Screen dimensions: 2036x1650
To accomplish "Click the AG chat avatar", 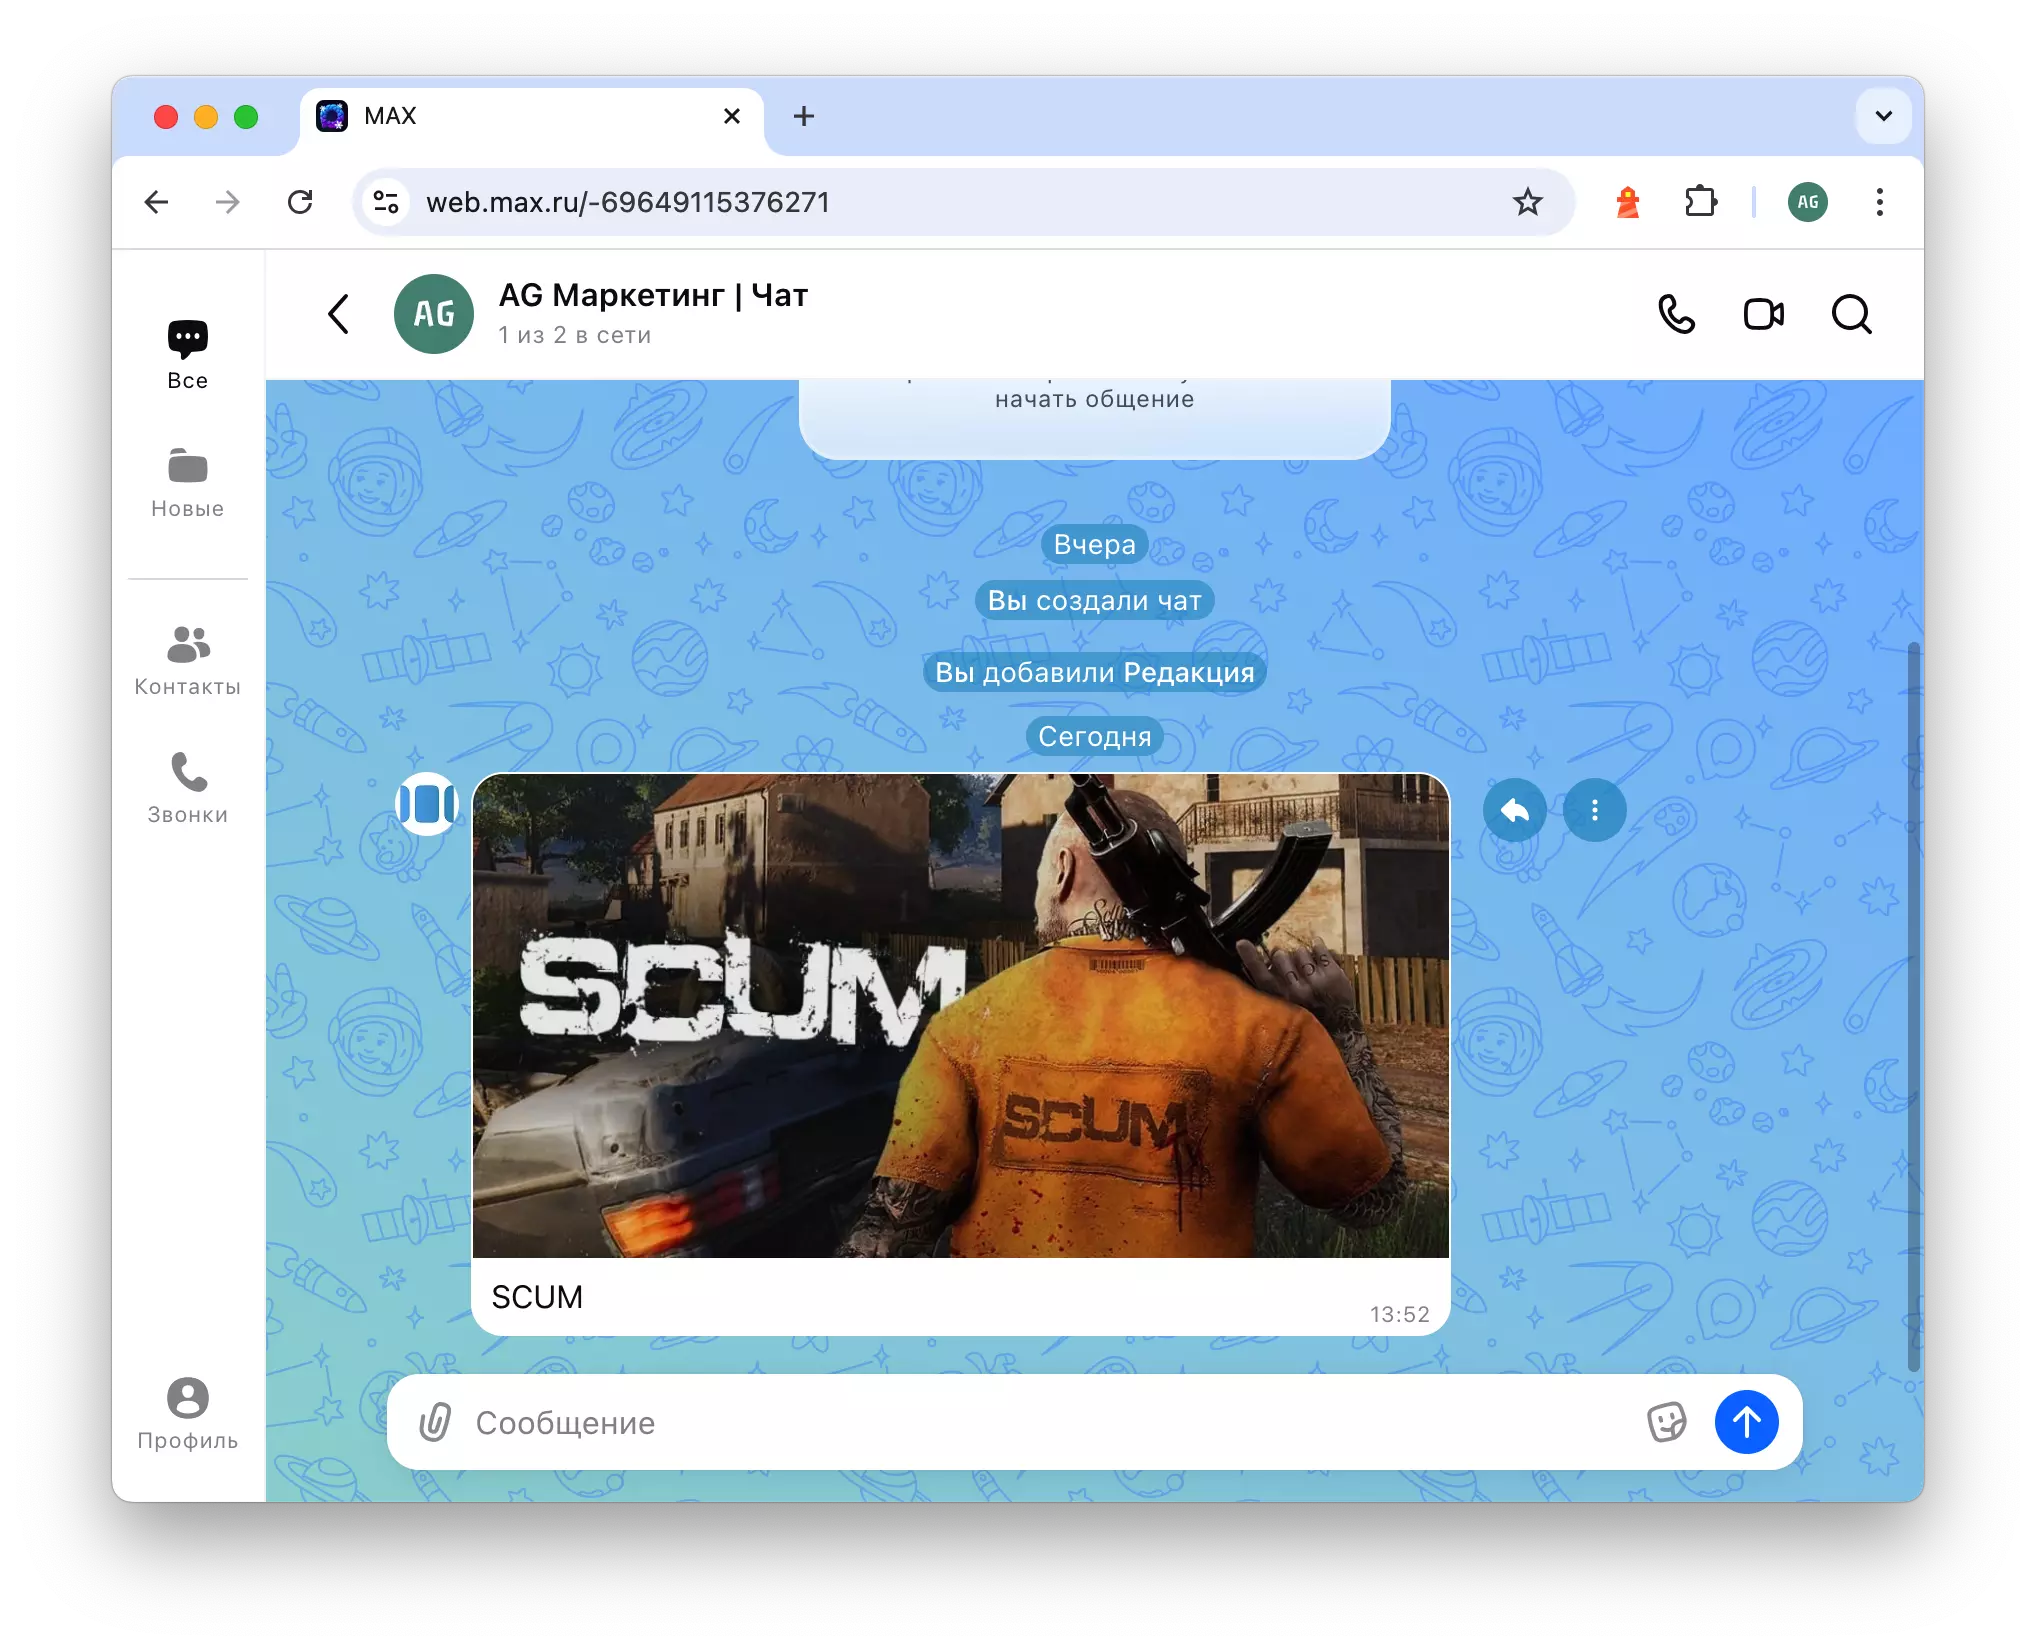I will pyautogui.click(x=434, y=314).
